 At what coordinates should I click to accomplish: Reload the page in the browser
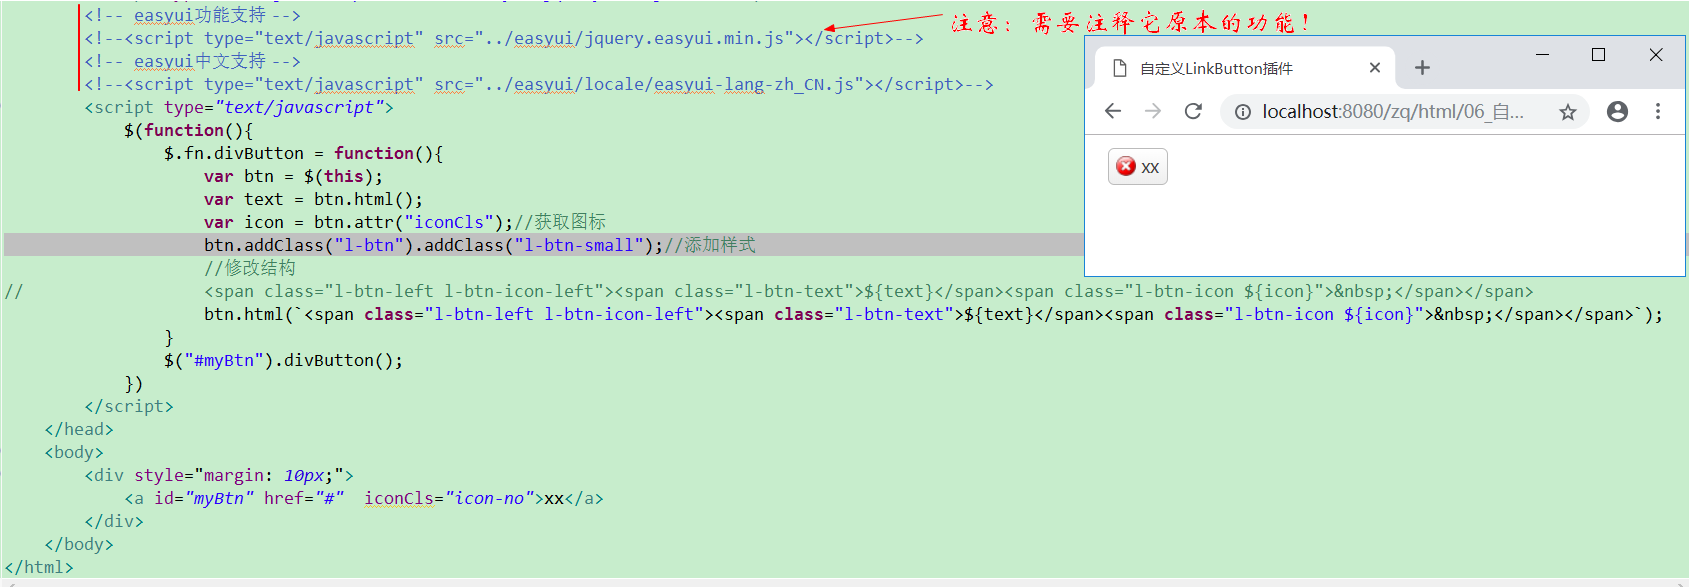1193,111
